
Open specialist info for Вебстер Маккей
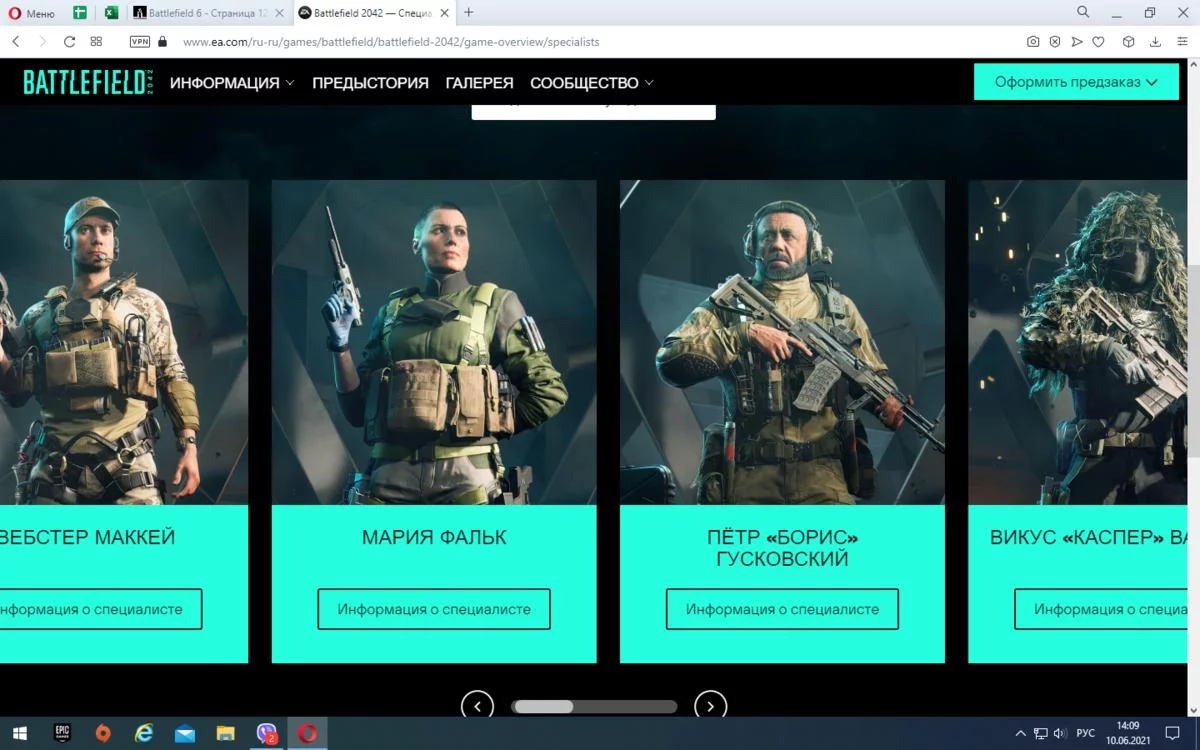101,609
